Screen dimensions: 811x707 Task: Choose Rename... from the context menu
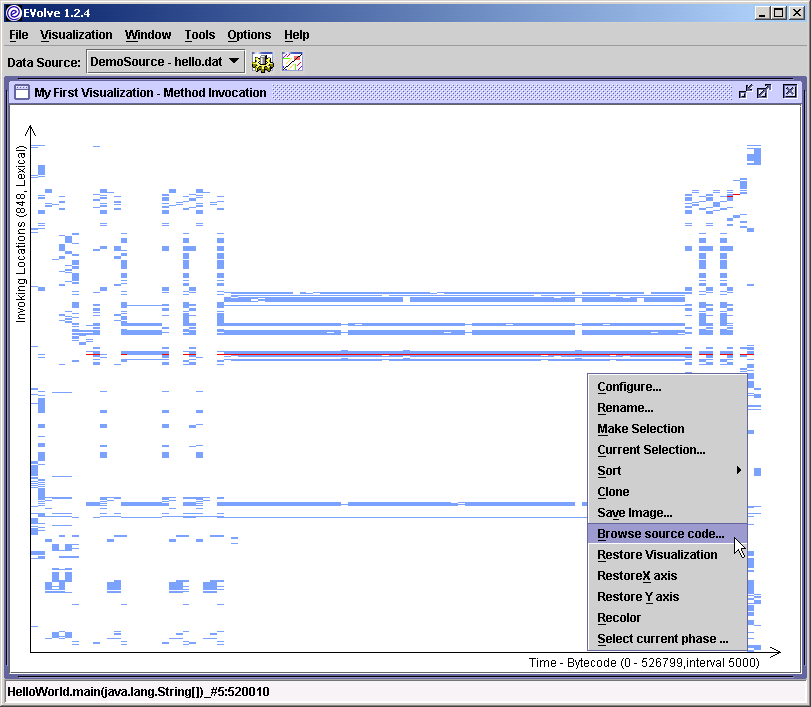[x=667, y=408]
